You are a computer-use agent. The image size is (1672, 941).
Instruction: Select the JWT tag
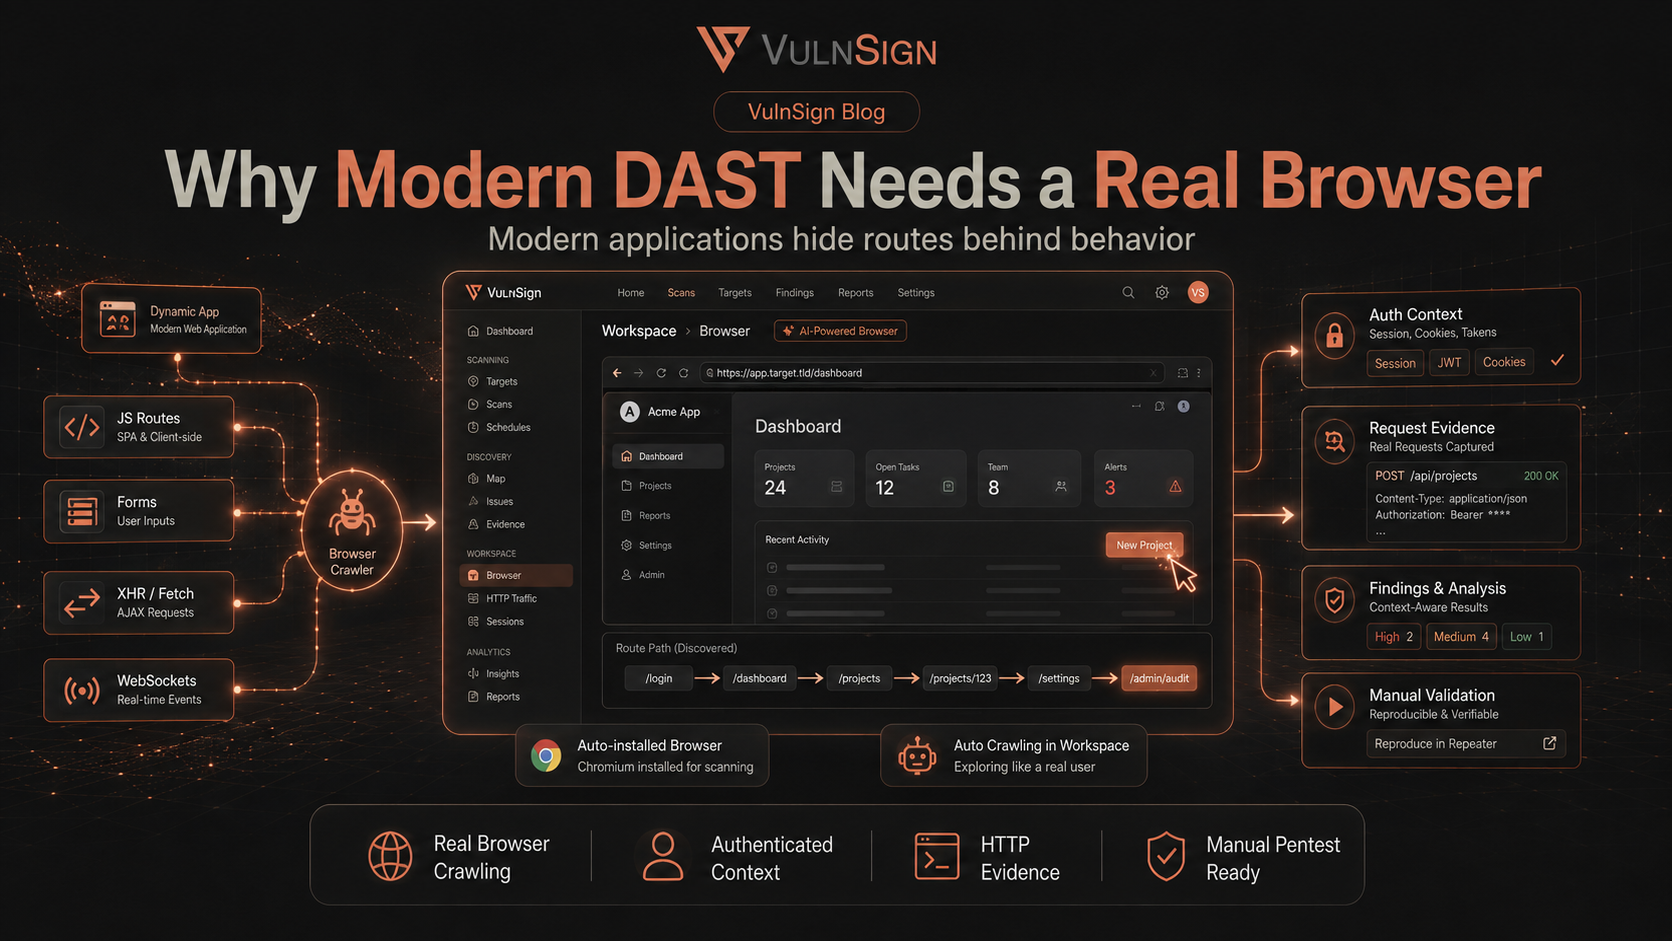point(1449,363)
